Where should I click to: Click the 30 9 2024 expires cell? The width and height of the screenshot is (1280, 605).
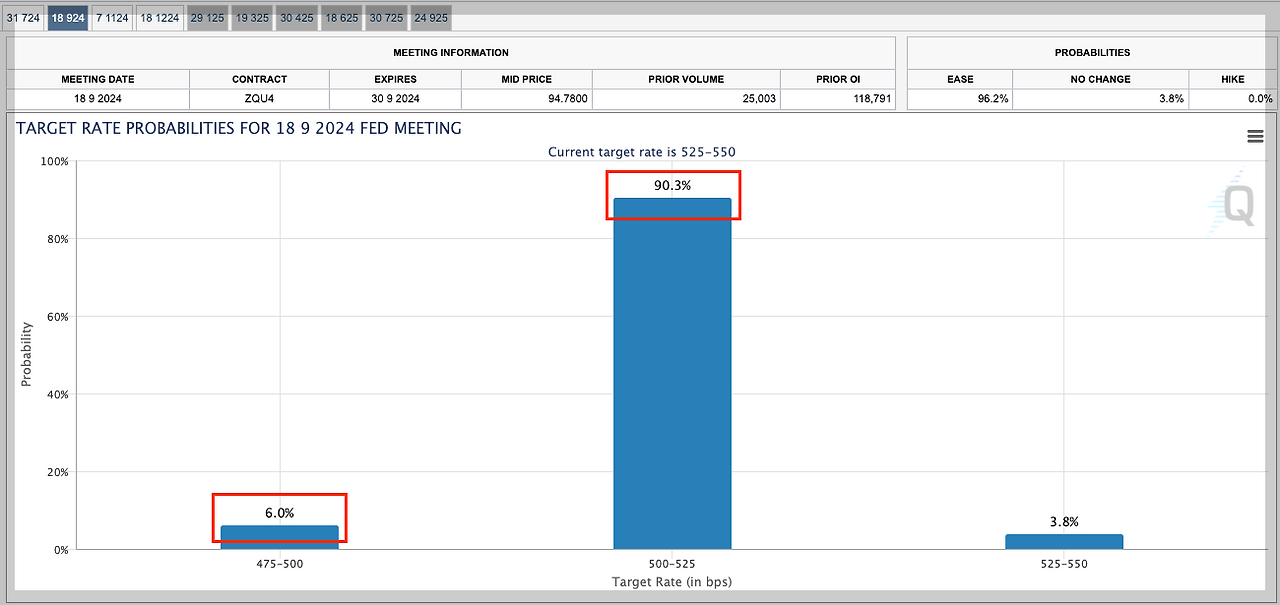(x=395, y=98)
